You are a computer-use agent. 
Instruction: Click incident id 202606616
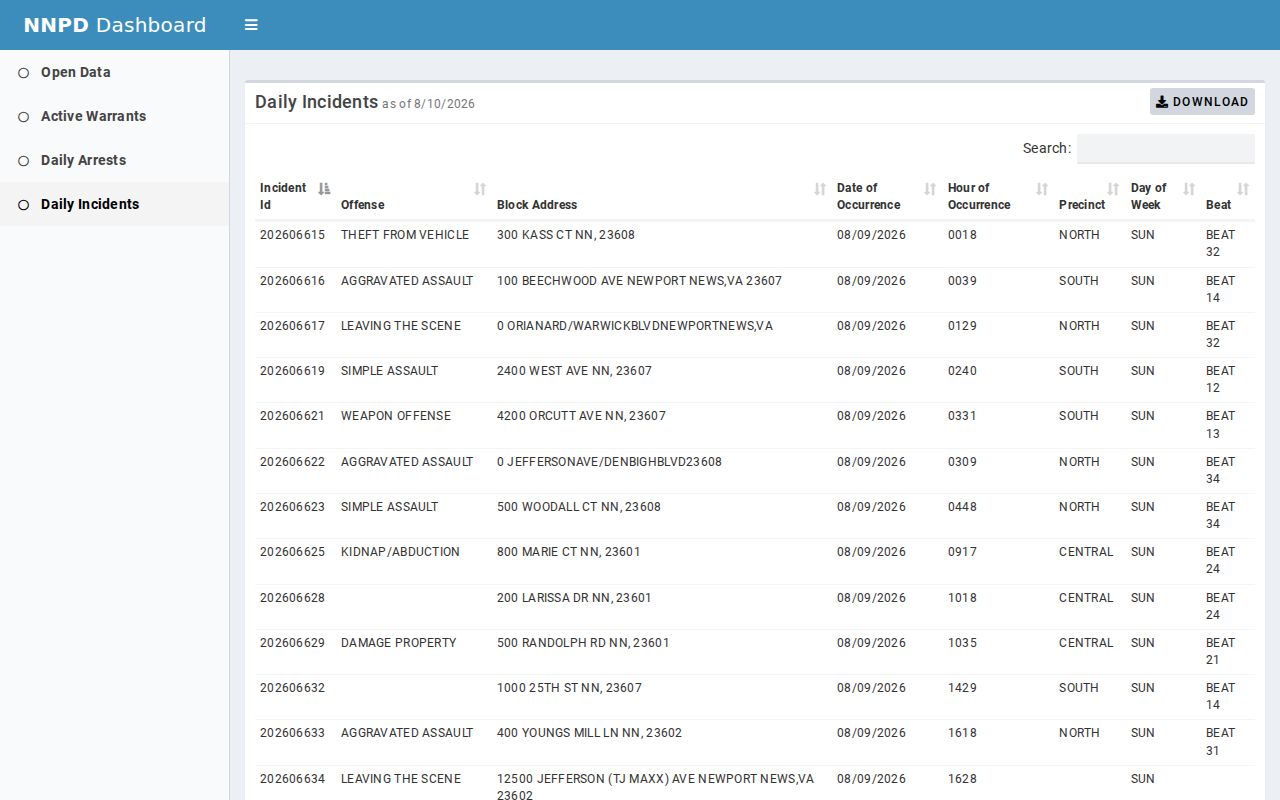tap(292, 281)
